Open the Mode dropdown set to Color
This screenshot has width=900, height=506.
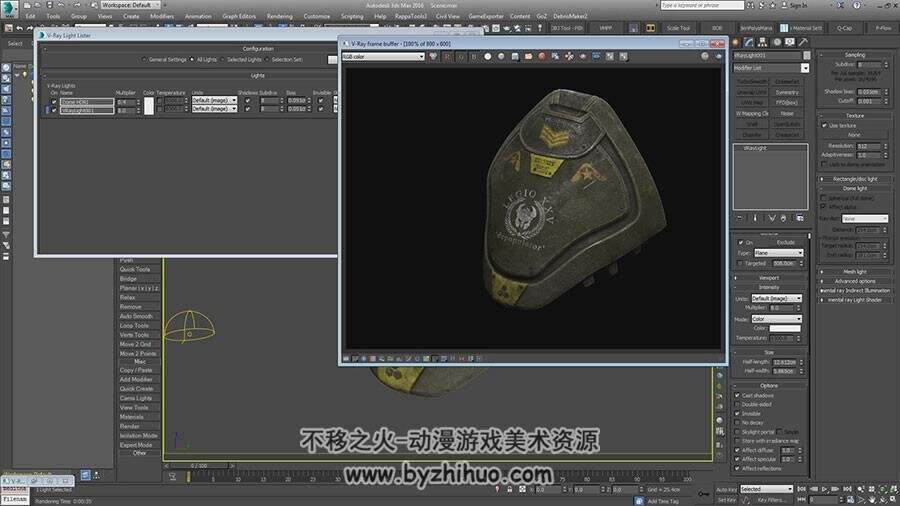pos(777,318)
